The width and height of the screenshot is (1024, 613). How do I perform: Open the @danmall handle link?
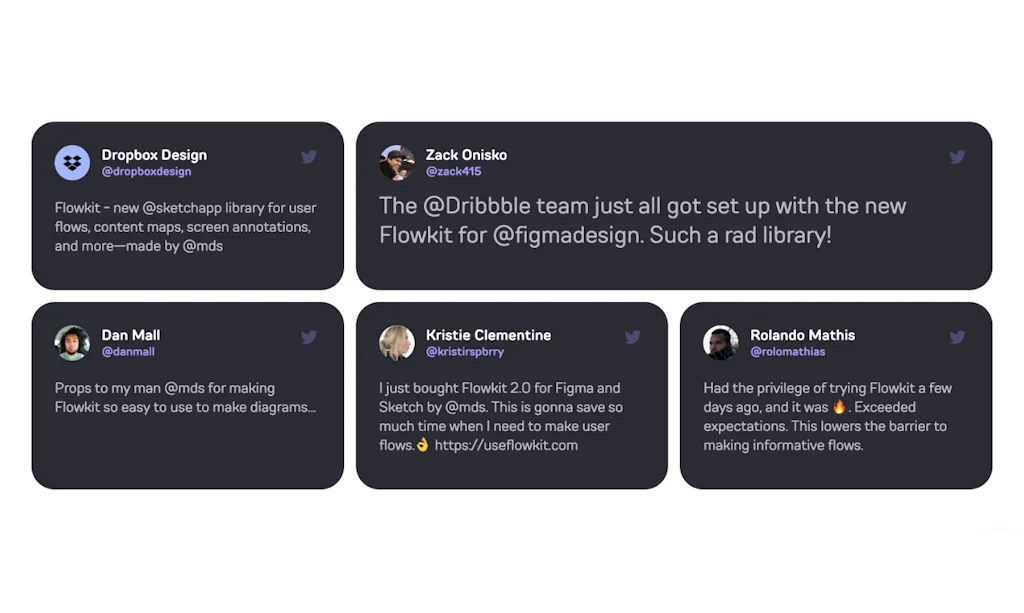(x=128, y=352)
